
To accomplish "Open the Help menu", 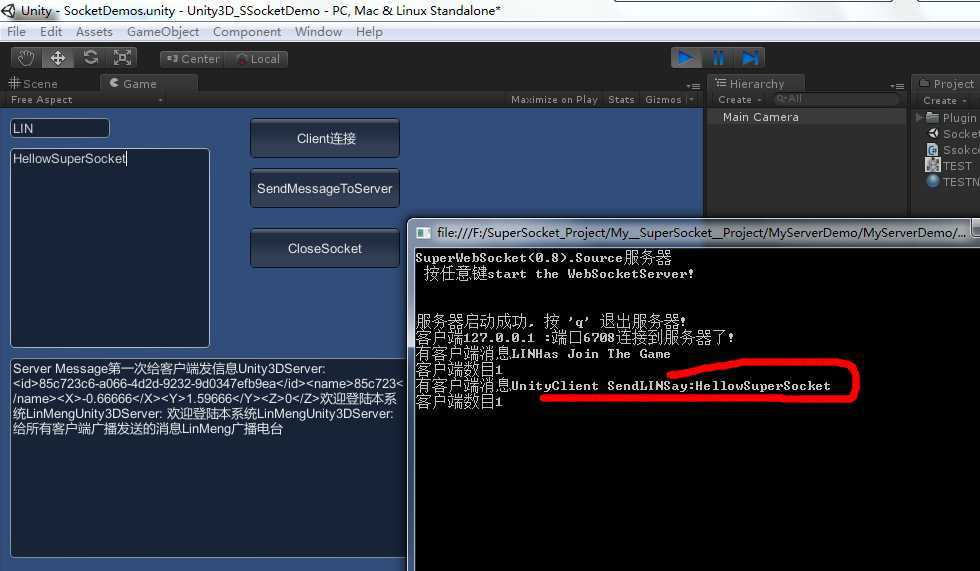I will 369,31.
